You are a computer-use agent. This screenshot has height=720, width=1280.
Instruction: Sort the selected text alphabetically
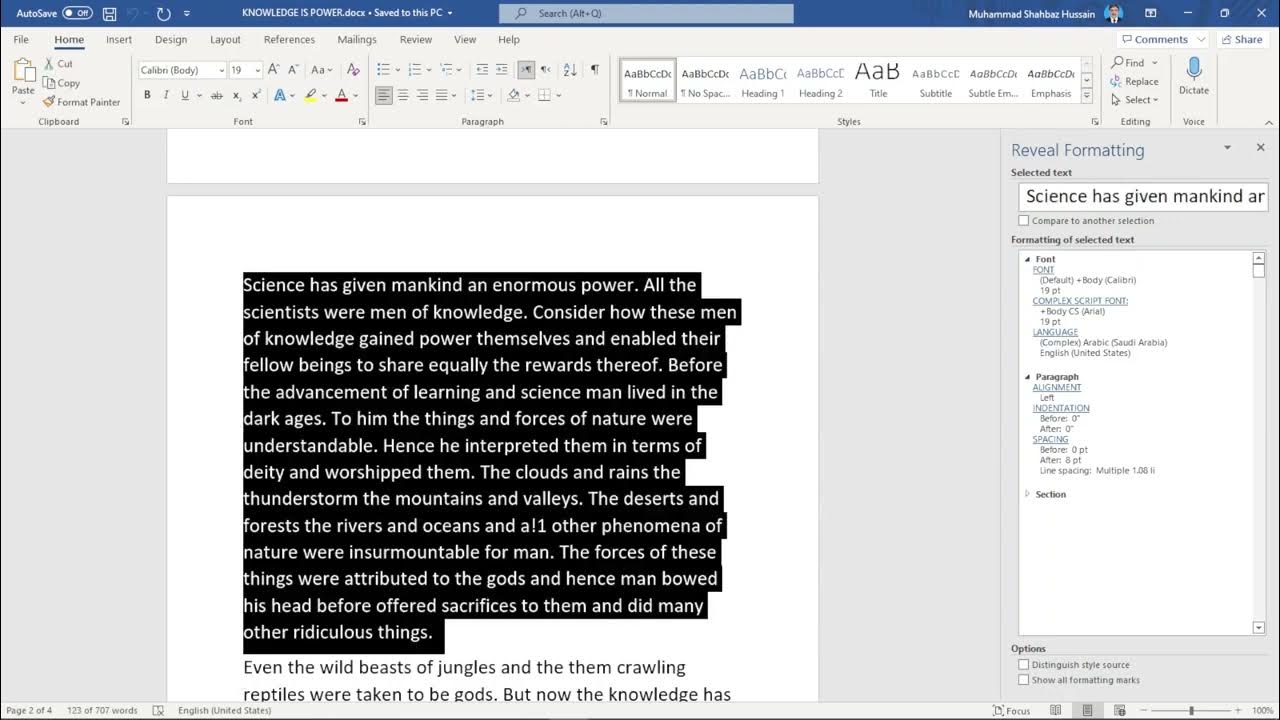pyautogui.click(x=570, y=70)
